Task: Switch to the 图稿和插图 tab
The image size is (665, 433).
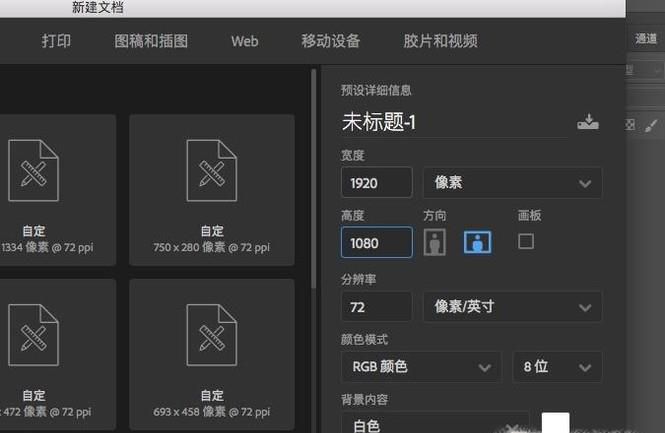Action: [151, 41]
